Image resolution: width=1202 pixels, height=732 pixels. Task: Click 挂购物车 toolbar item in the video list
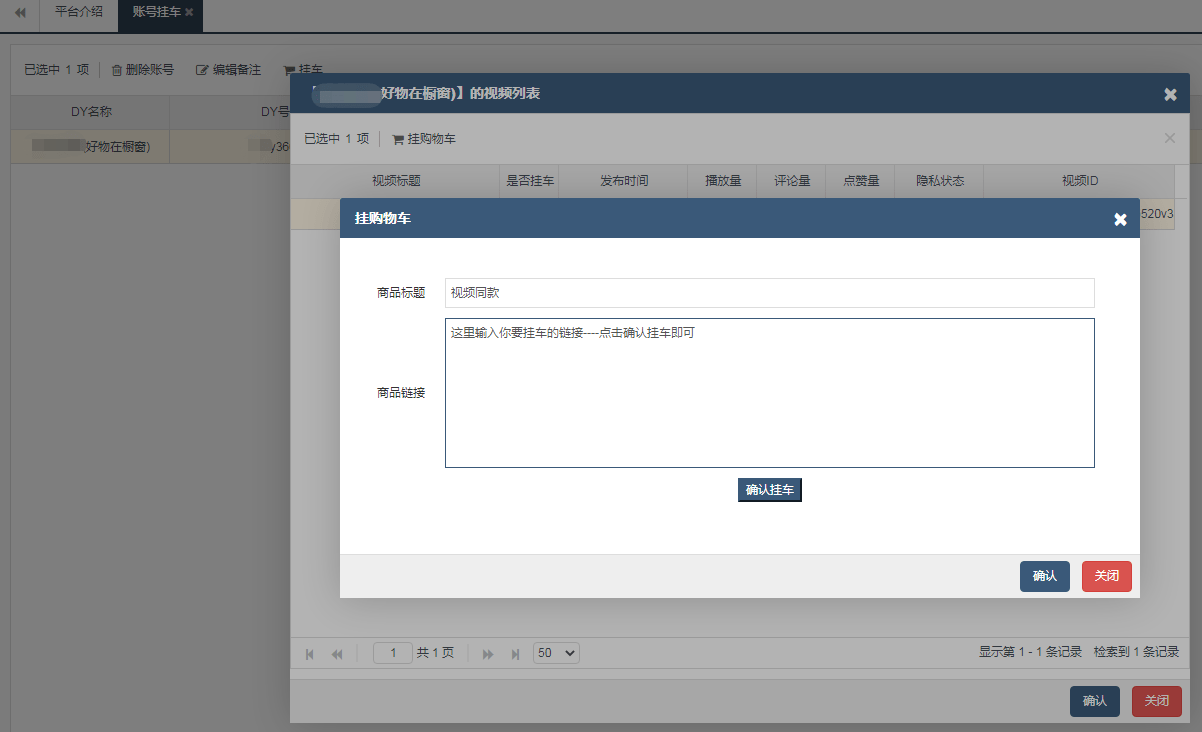(424, 139)
